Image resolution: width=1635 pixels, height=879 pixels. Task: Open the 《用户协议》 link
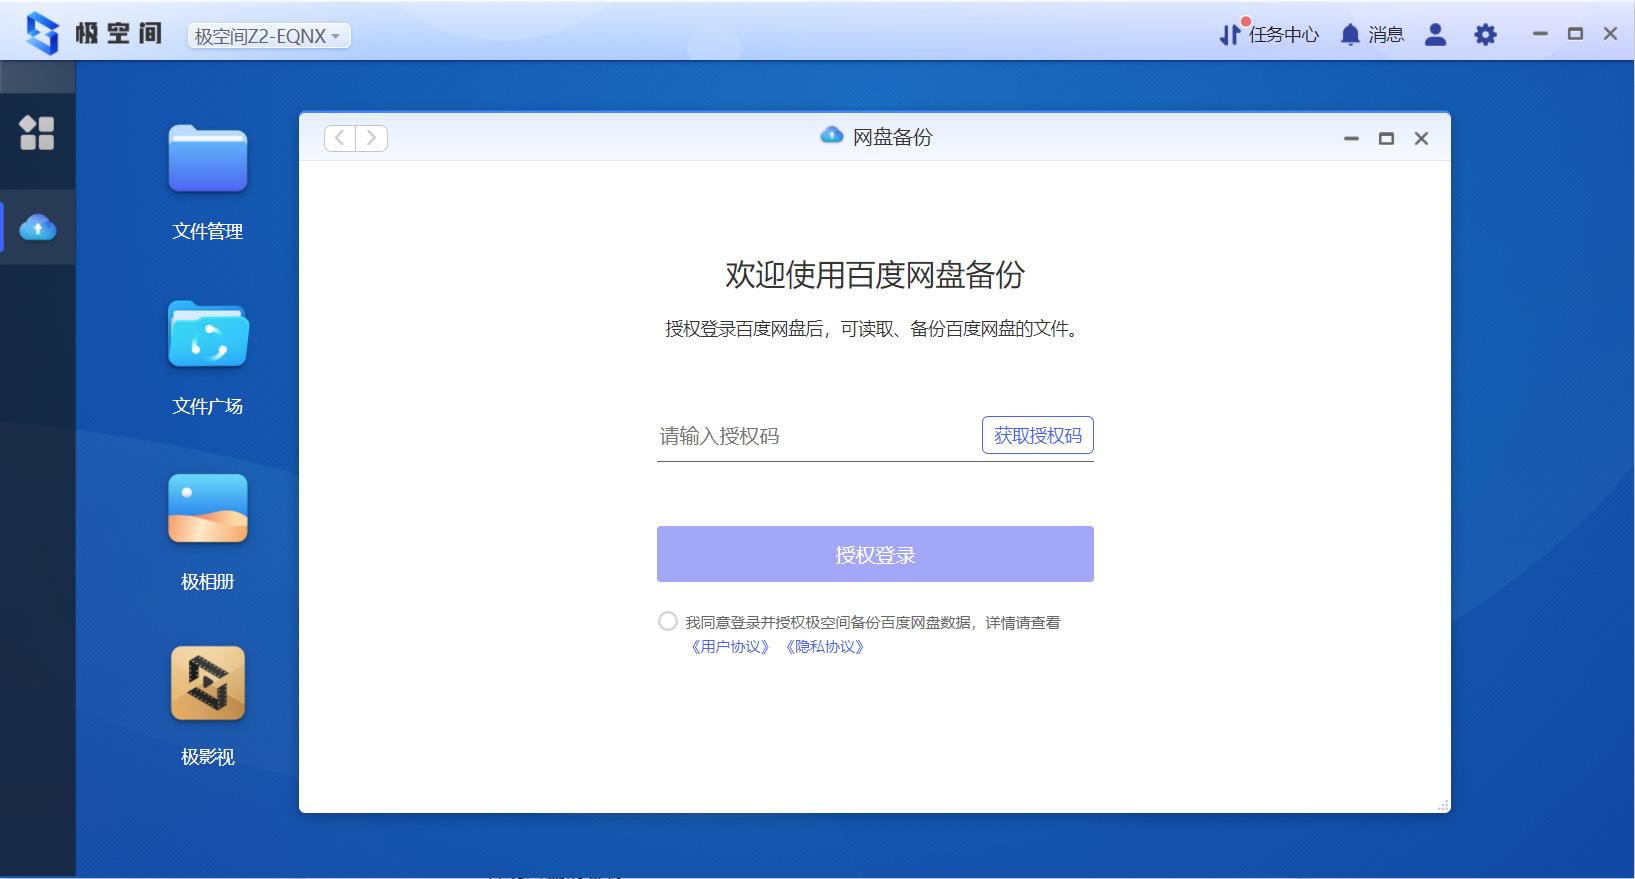tap(730, 647)
